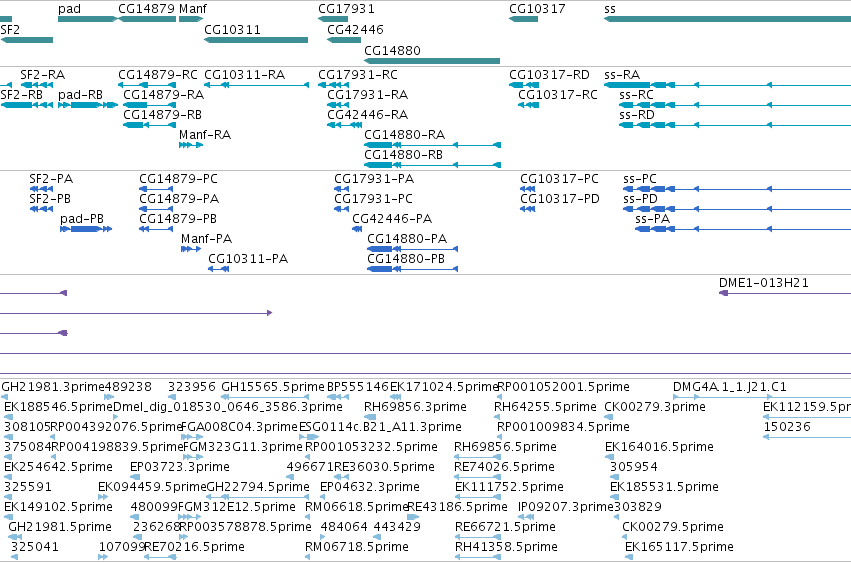This screenshot has height=562, width=851.
Task: Select transcript label CG10317-RD
Action: [x=549, y=74]
